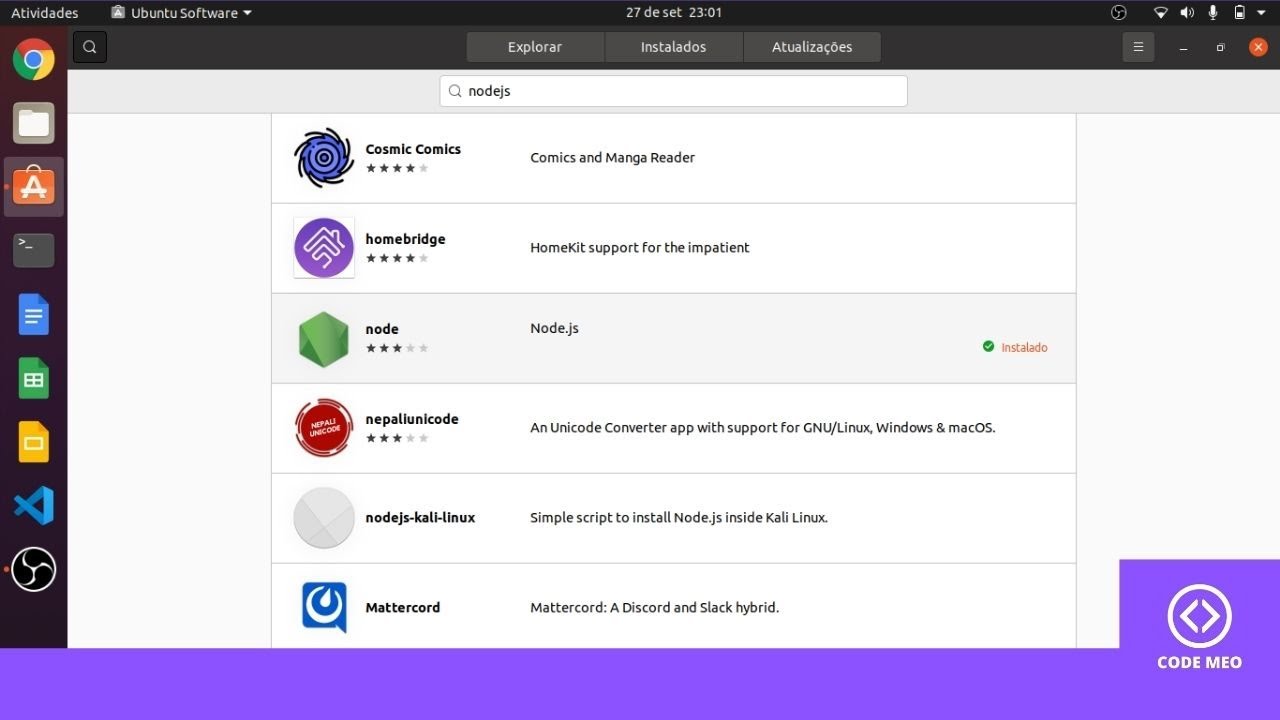Open the nodejs-kali-linux result
Viewport: 1280px width, 720px height.
420,518
